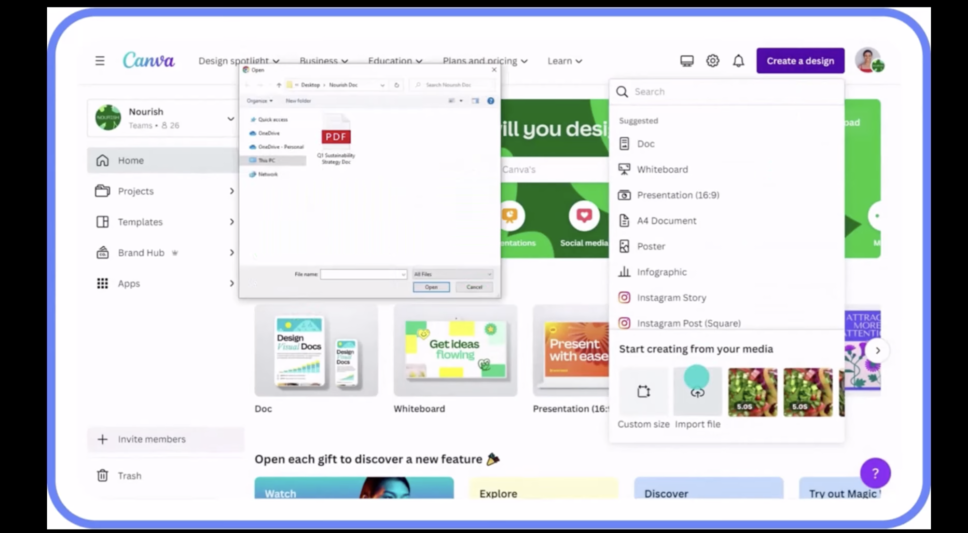Go to Home in the sidebar
Viewport: 968px width, 533px height.
(163, 161)
